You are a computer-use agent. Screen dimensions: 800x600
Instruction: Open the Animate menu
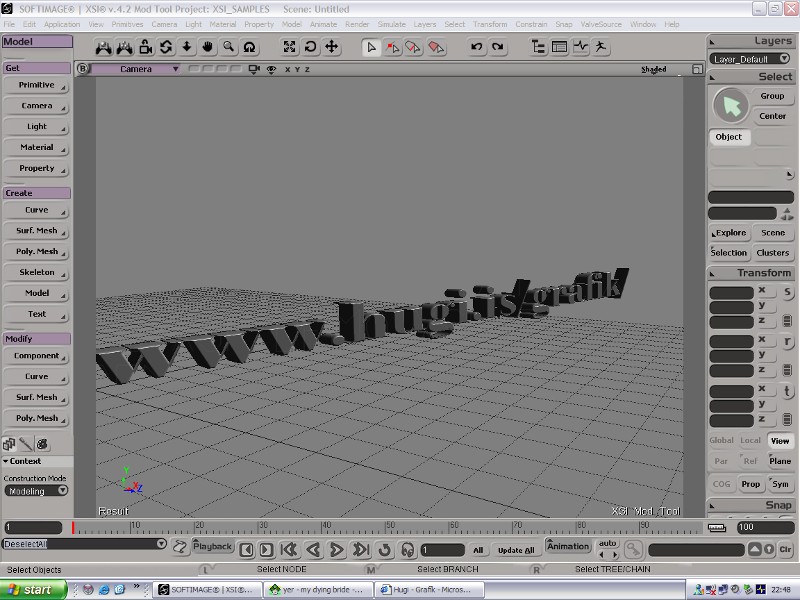pyautogui.click(x=323, y=24)
